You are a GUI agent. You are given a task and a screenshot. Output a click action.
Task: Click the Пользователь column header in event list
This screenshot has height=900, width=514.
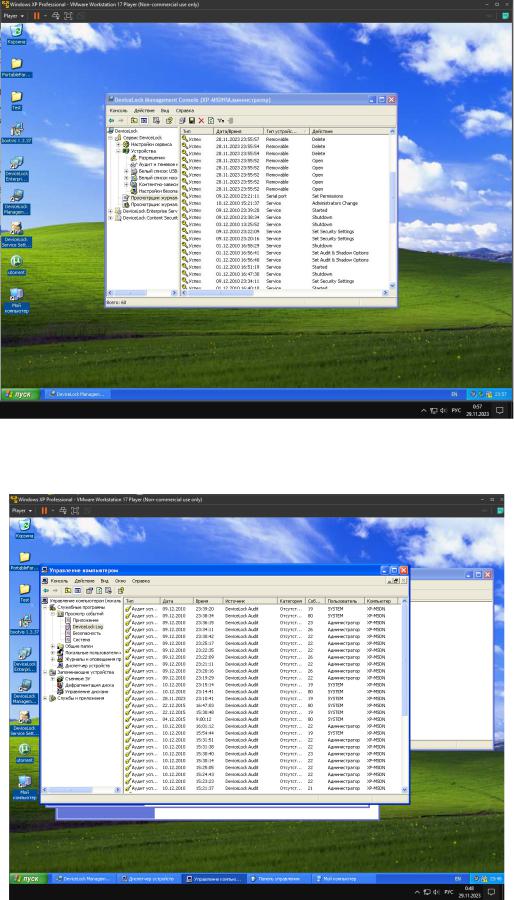(344, 600)
